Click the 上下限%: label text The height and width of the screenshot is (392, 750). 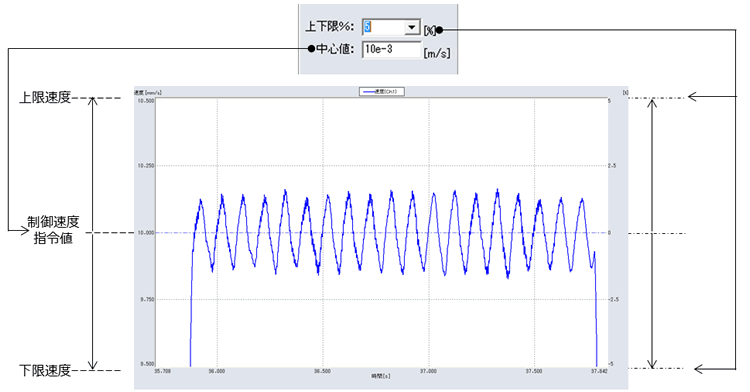coord(330,27)
